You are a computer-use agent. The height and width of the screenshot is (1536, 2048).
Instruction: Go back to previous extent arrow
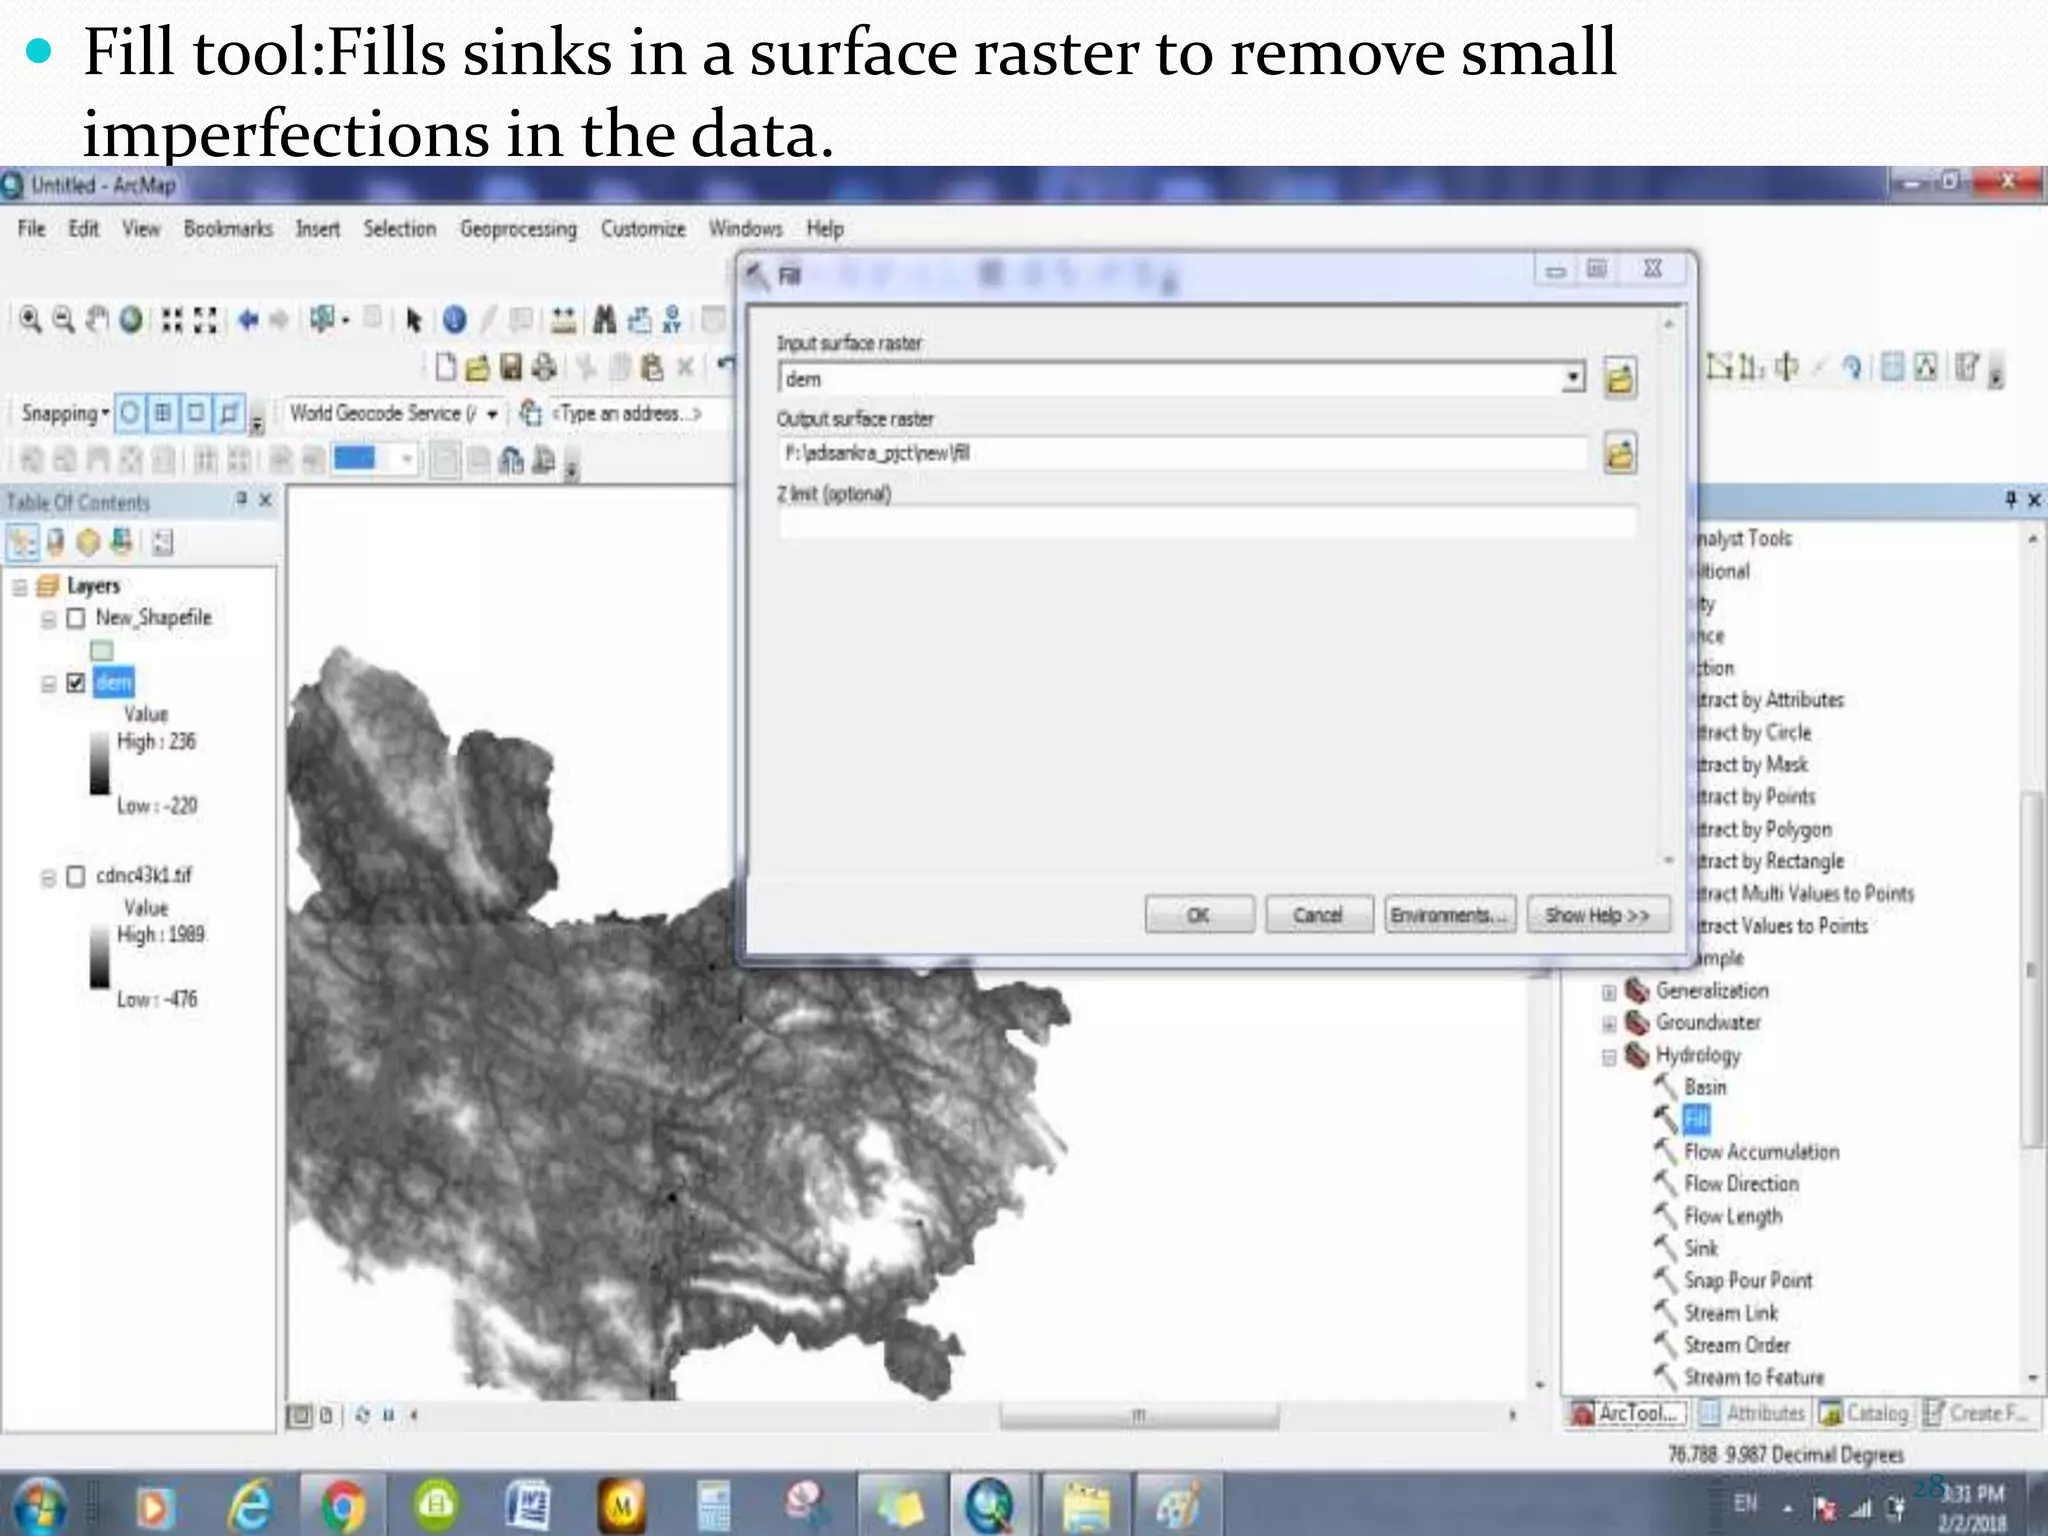pos(248,320)
